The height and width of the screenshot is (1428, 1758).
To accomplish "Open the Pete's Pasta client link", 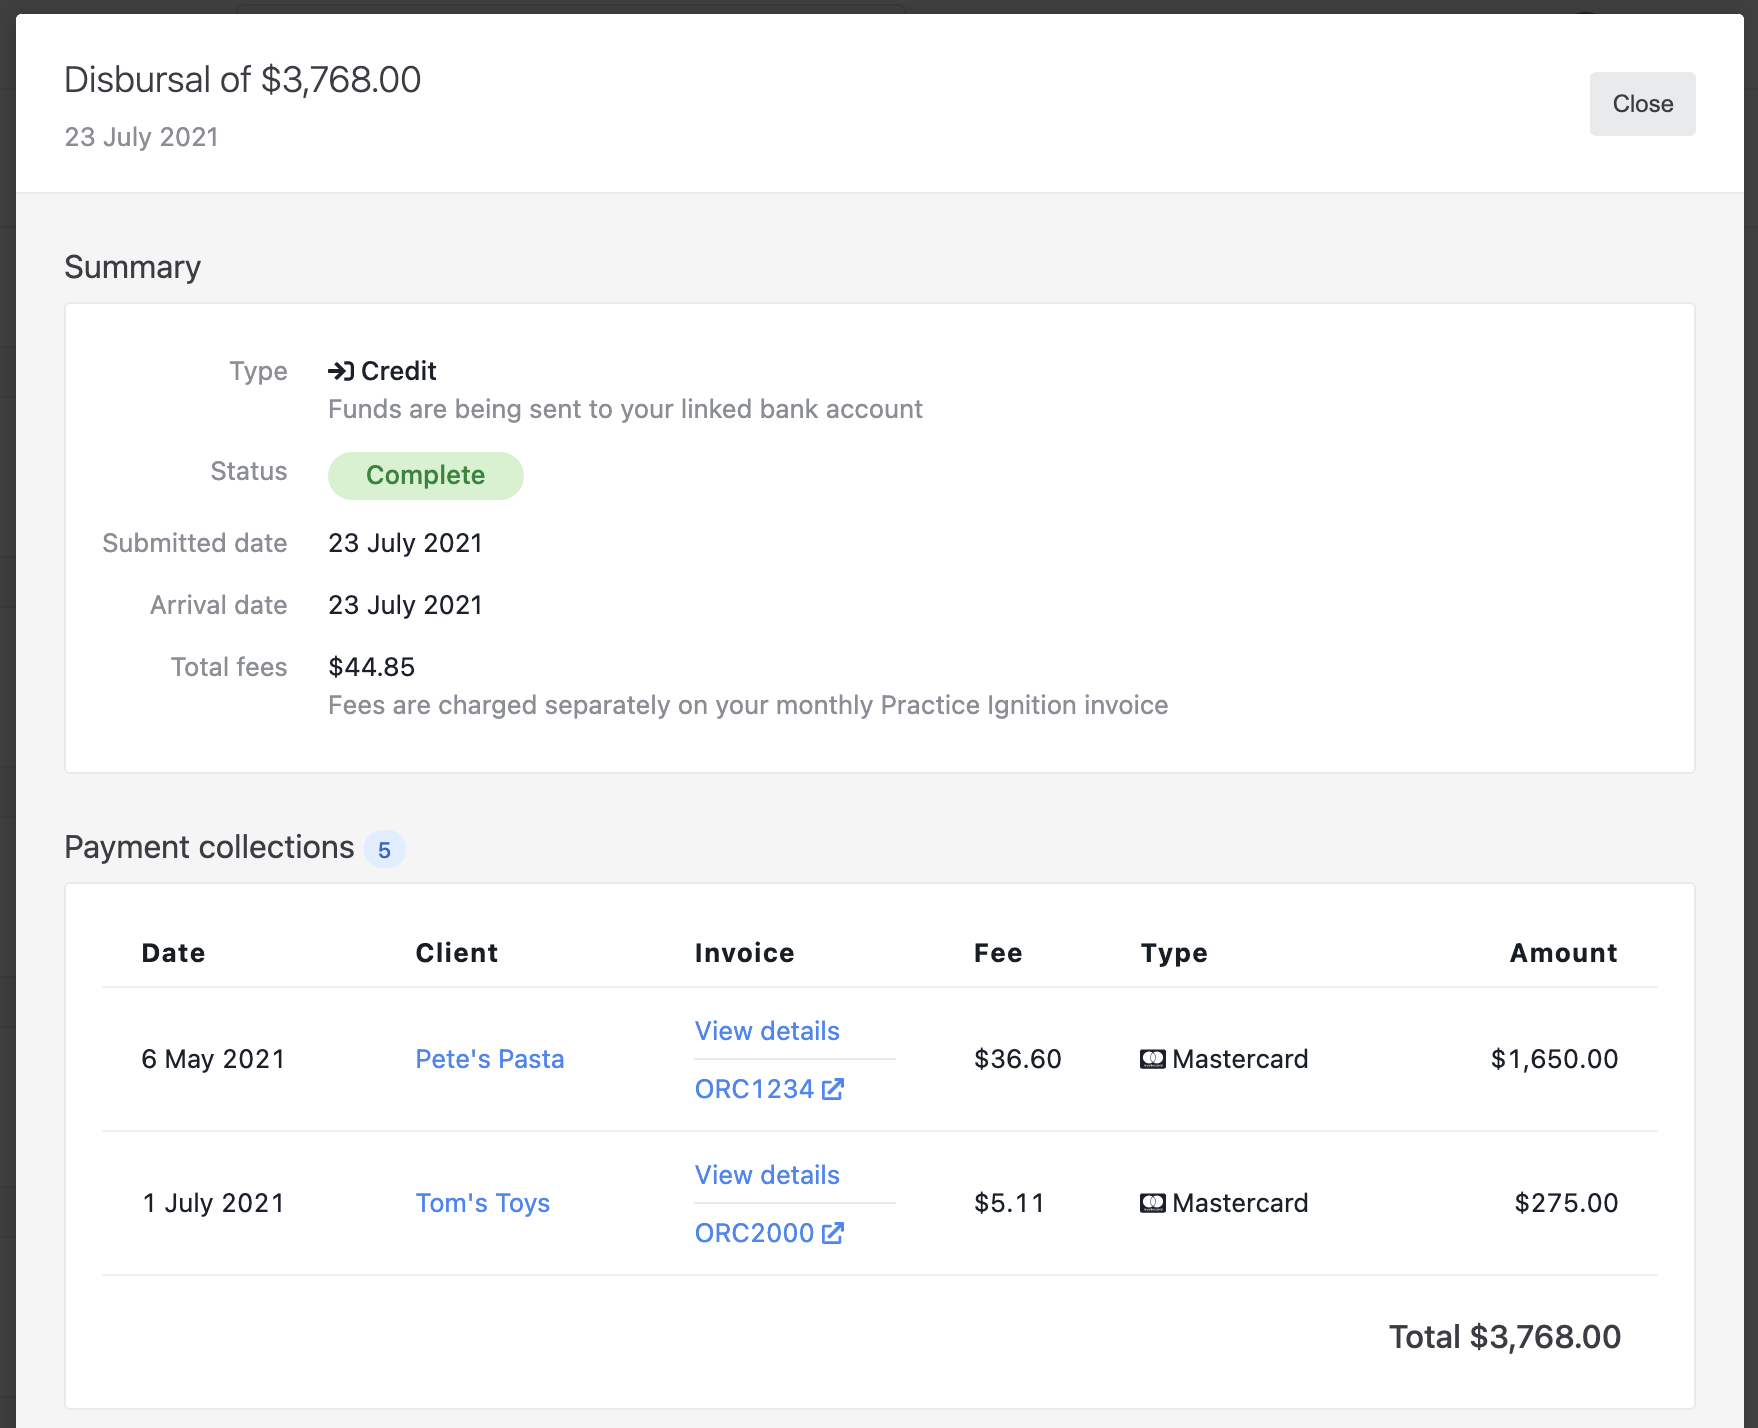I will 489,1059.
